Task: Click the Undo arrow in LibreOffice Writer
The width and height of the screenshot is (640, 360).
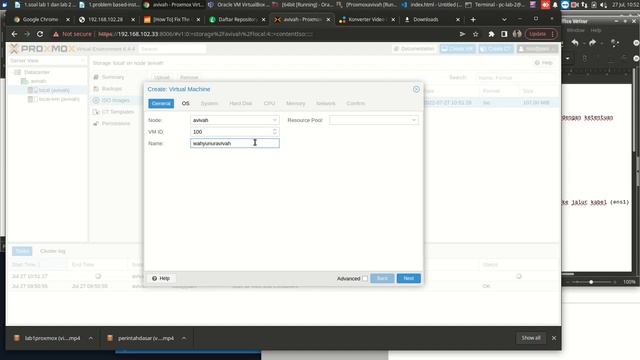Action: (575, 42)
